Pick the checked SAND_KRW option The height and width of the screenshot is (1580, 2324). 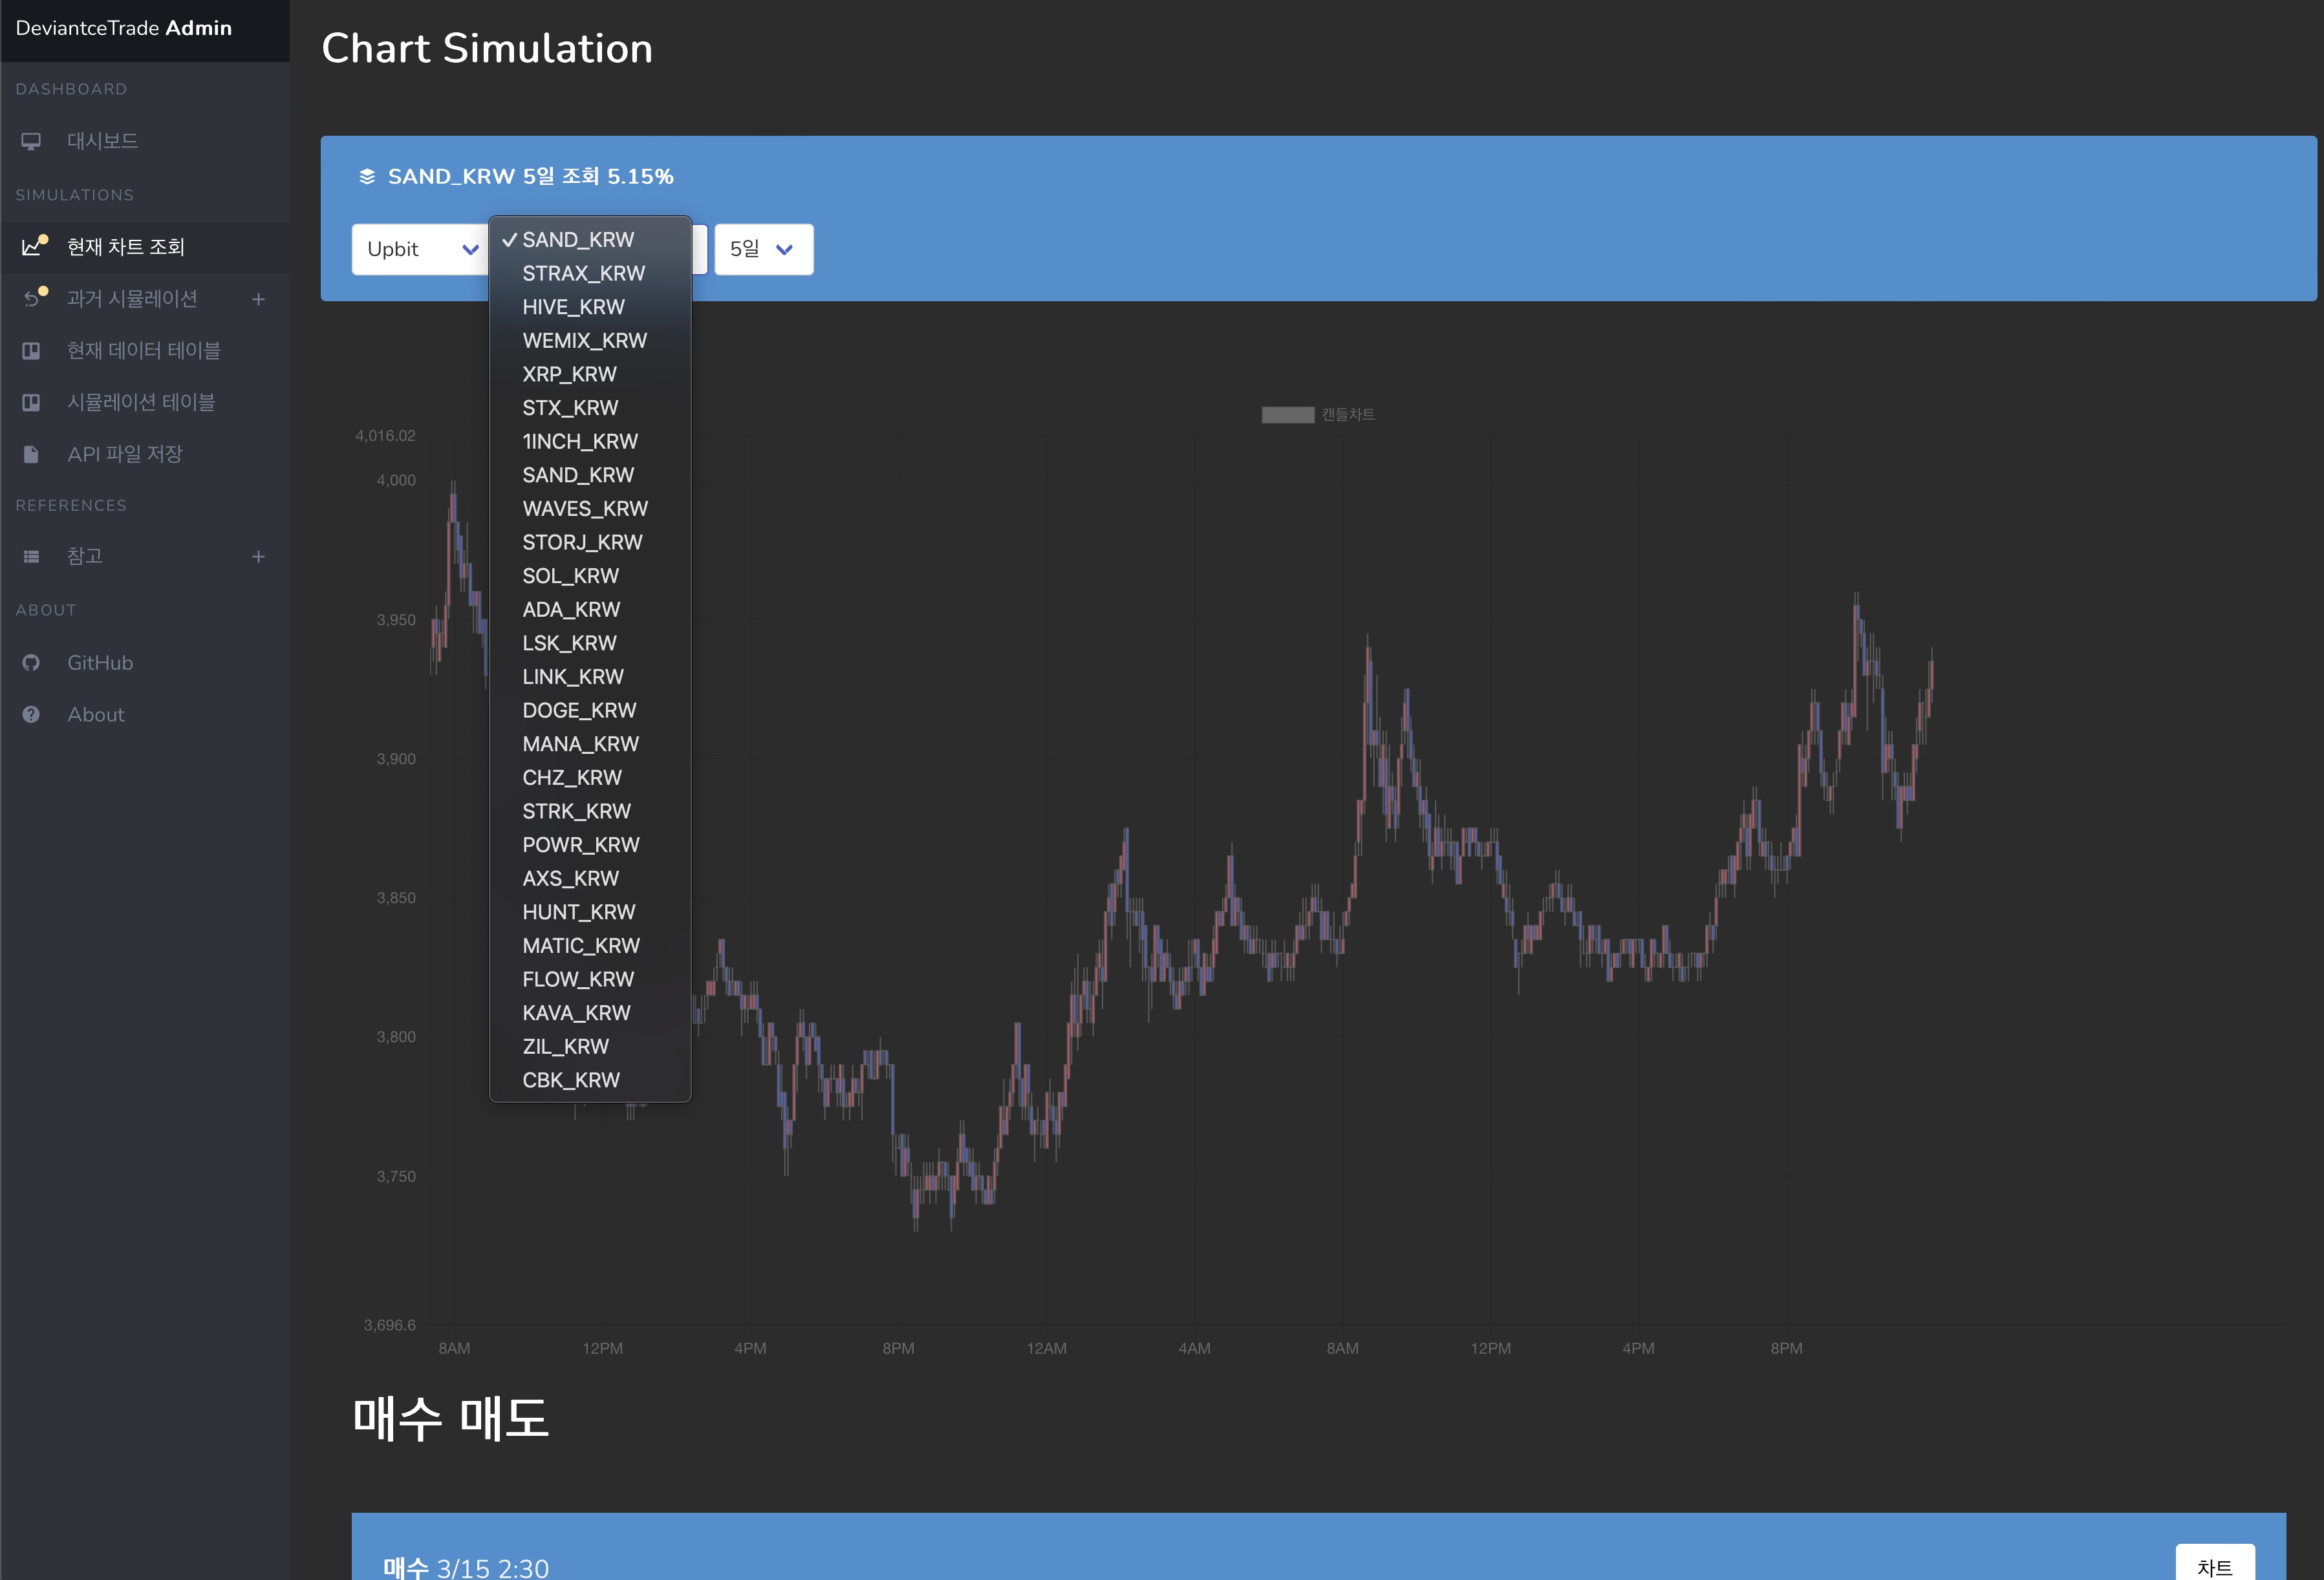click(577, 240)
